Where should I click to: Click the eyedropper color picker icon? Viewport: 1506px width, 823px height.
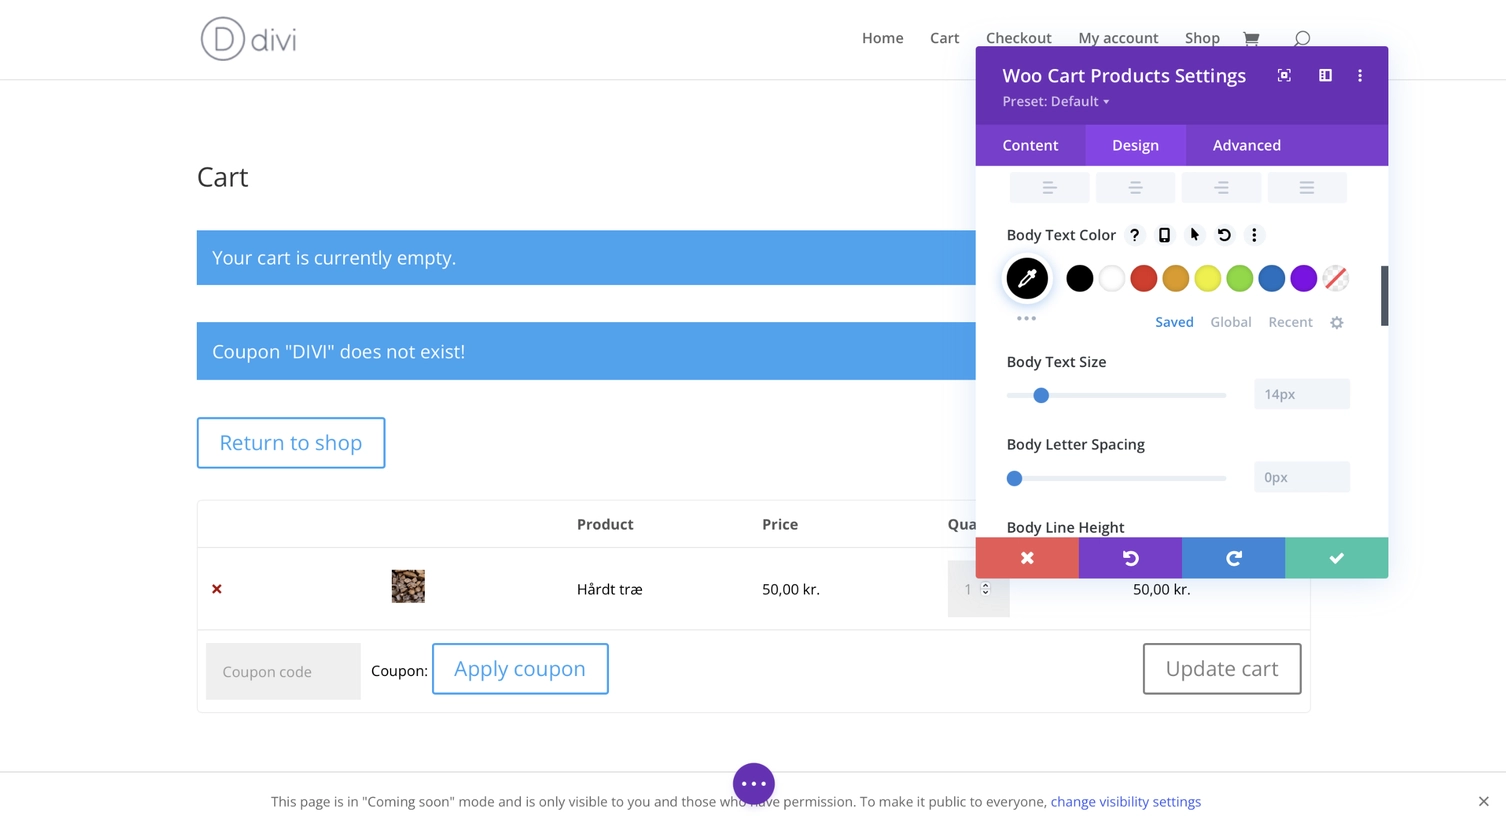1027,279
